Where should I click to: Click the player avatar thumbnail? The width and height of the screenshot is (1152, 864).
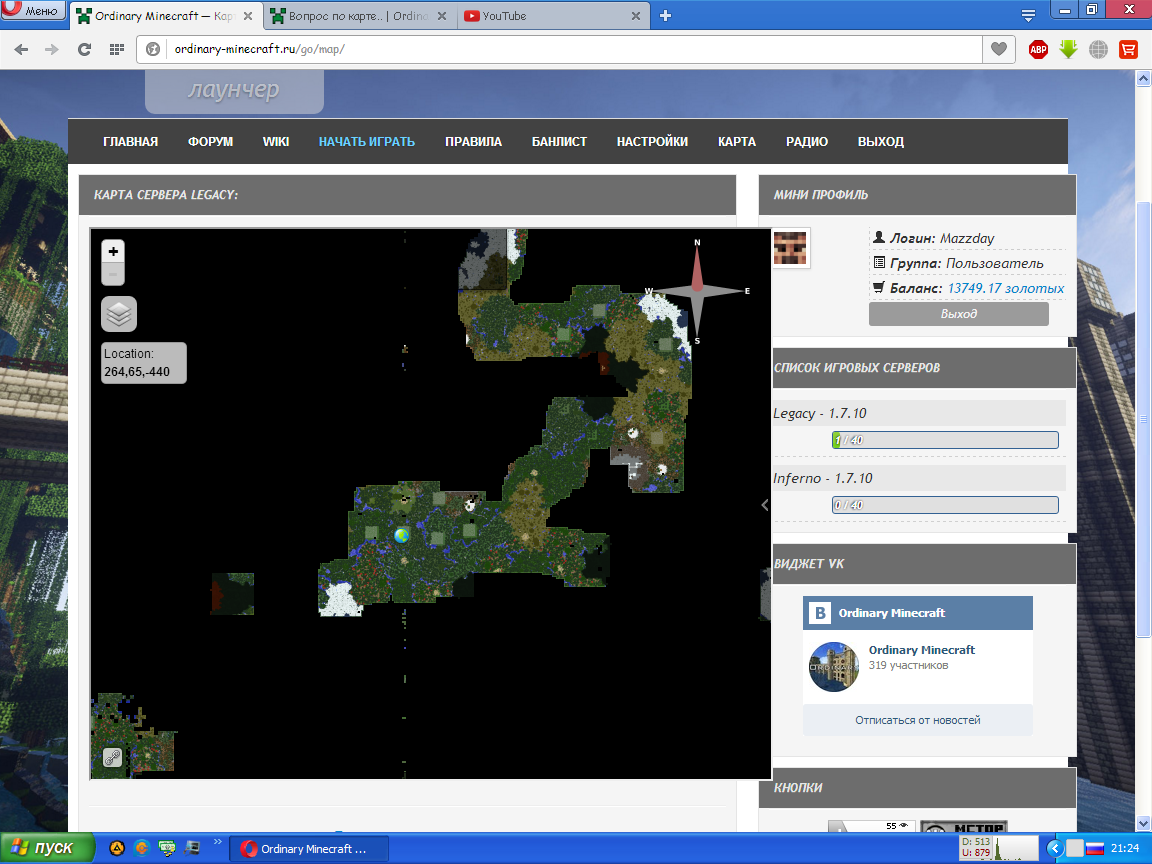pyautogui.click(x=791, y=248)
